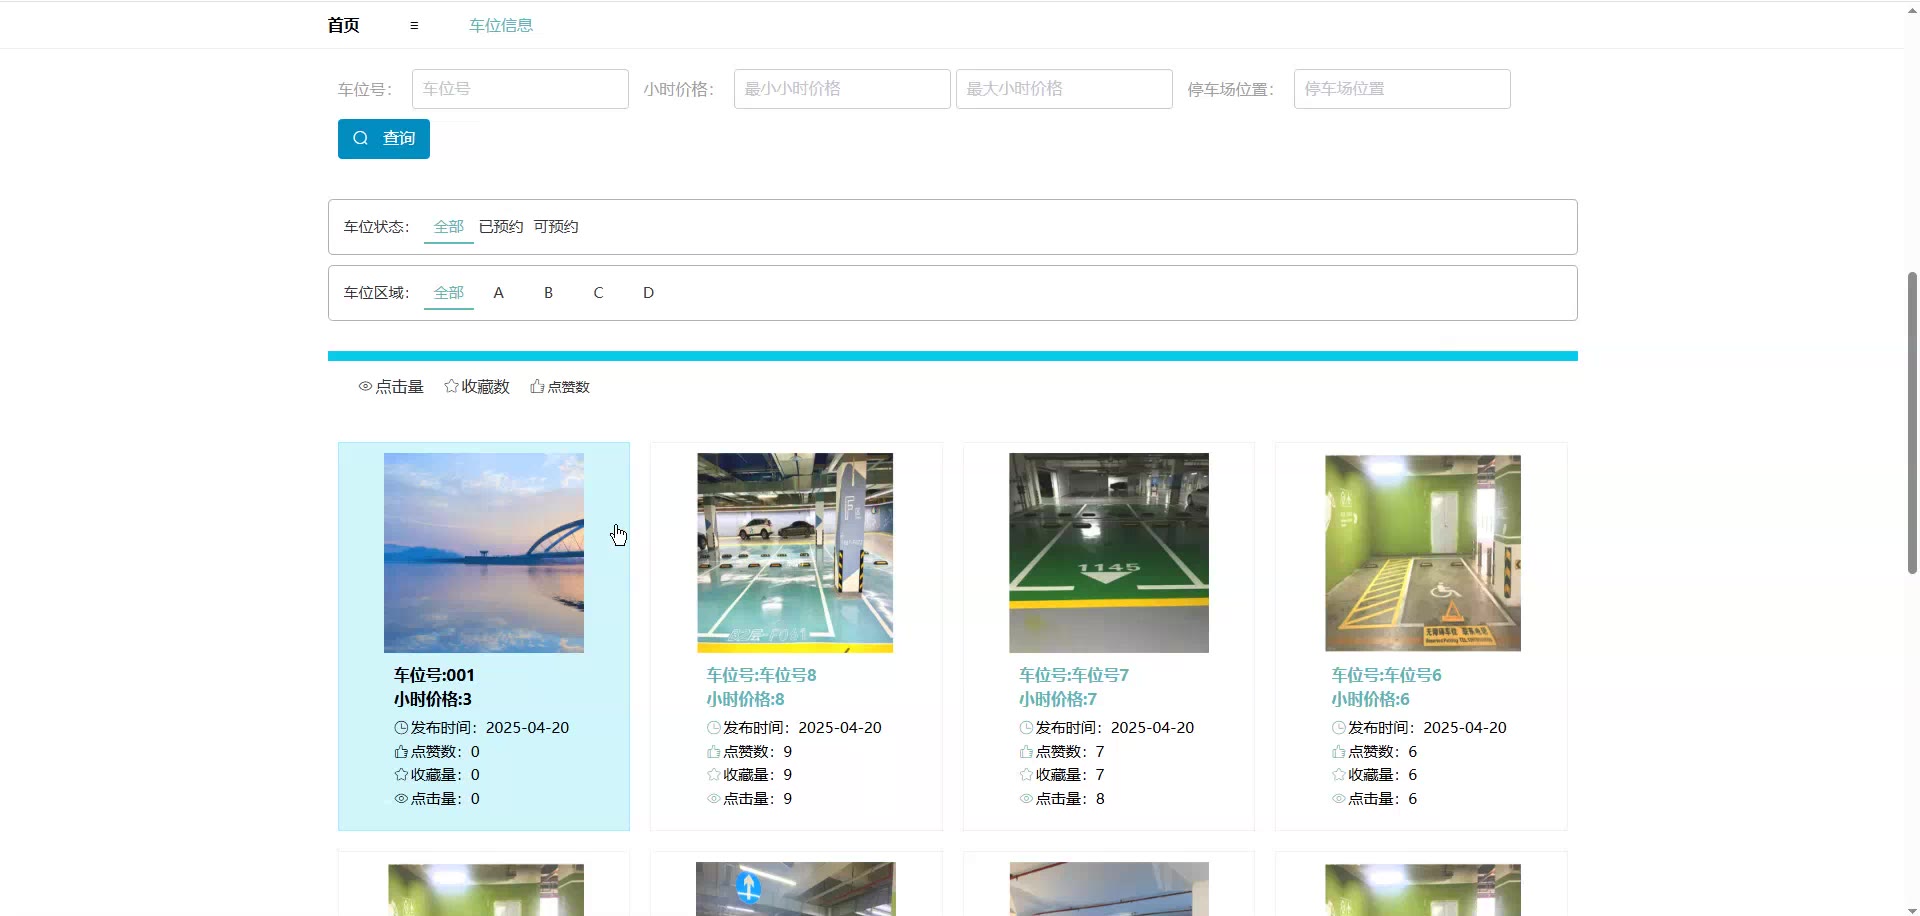
Task: Open the 车位号:车位号8 title link
Action: (761, 675)
